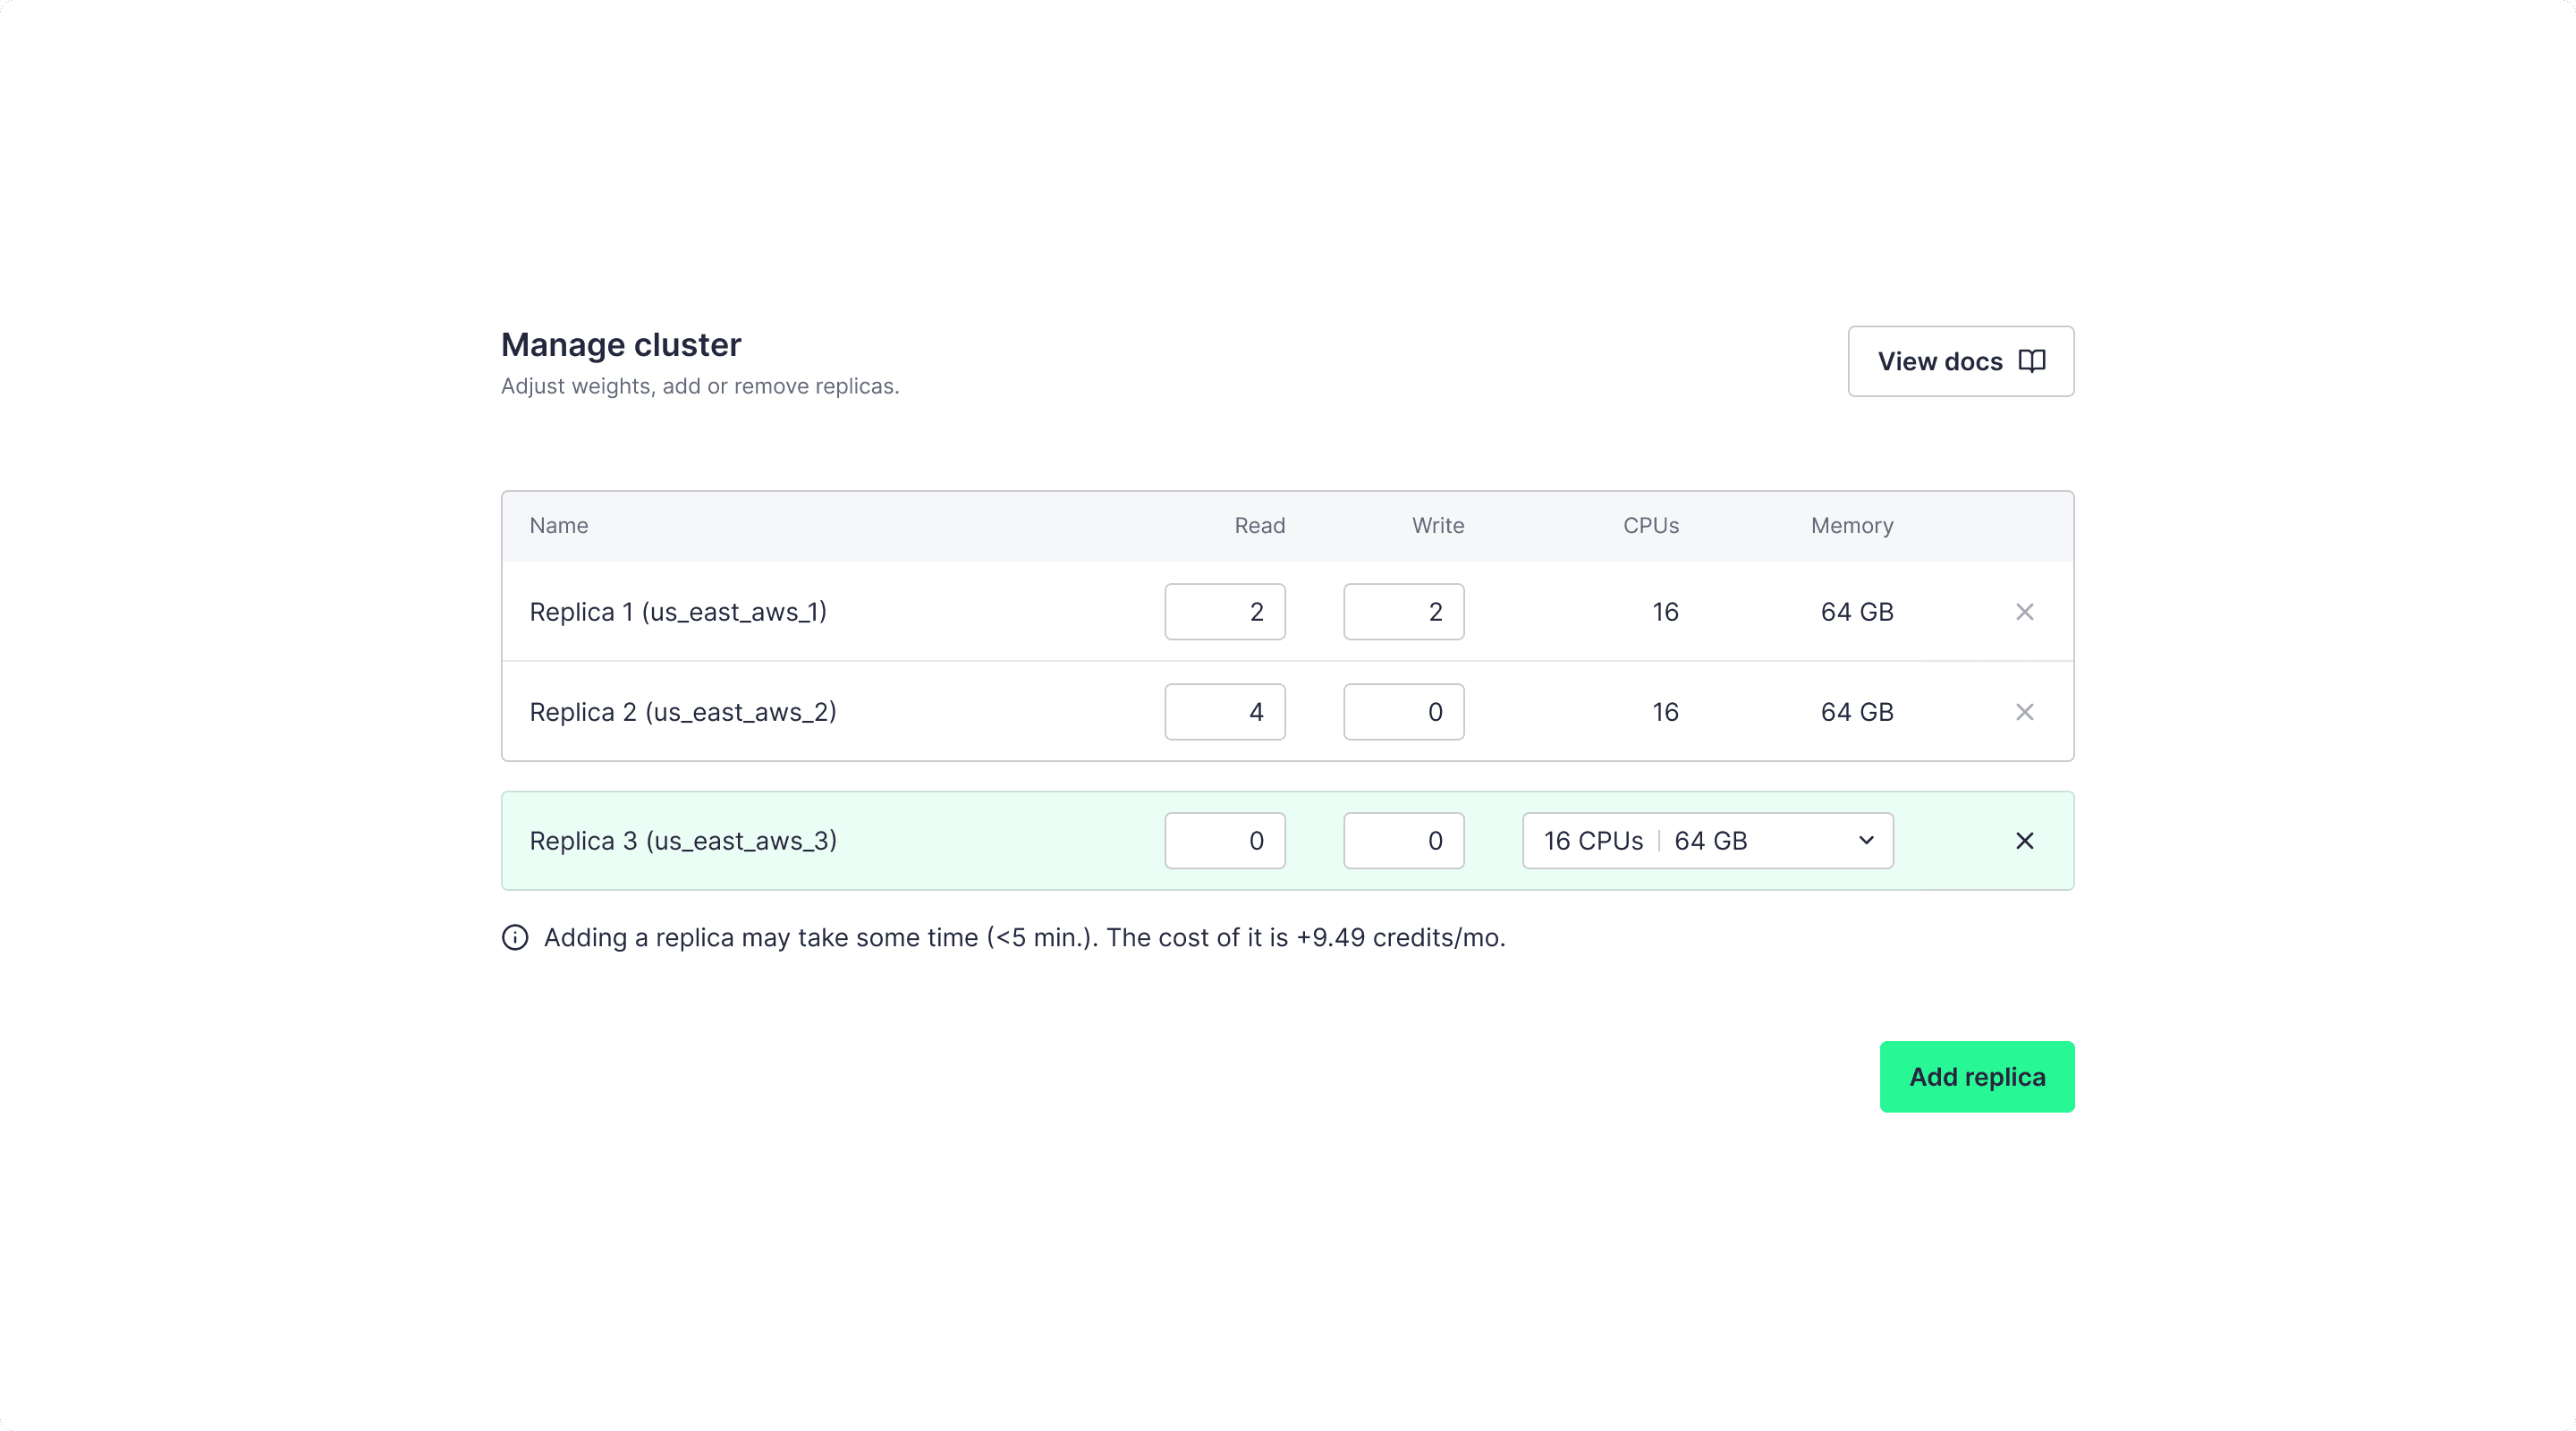Viewport: 2576px width, 1431px height.
Task: Click the Name column header
Action: [558, 525]
